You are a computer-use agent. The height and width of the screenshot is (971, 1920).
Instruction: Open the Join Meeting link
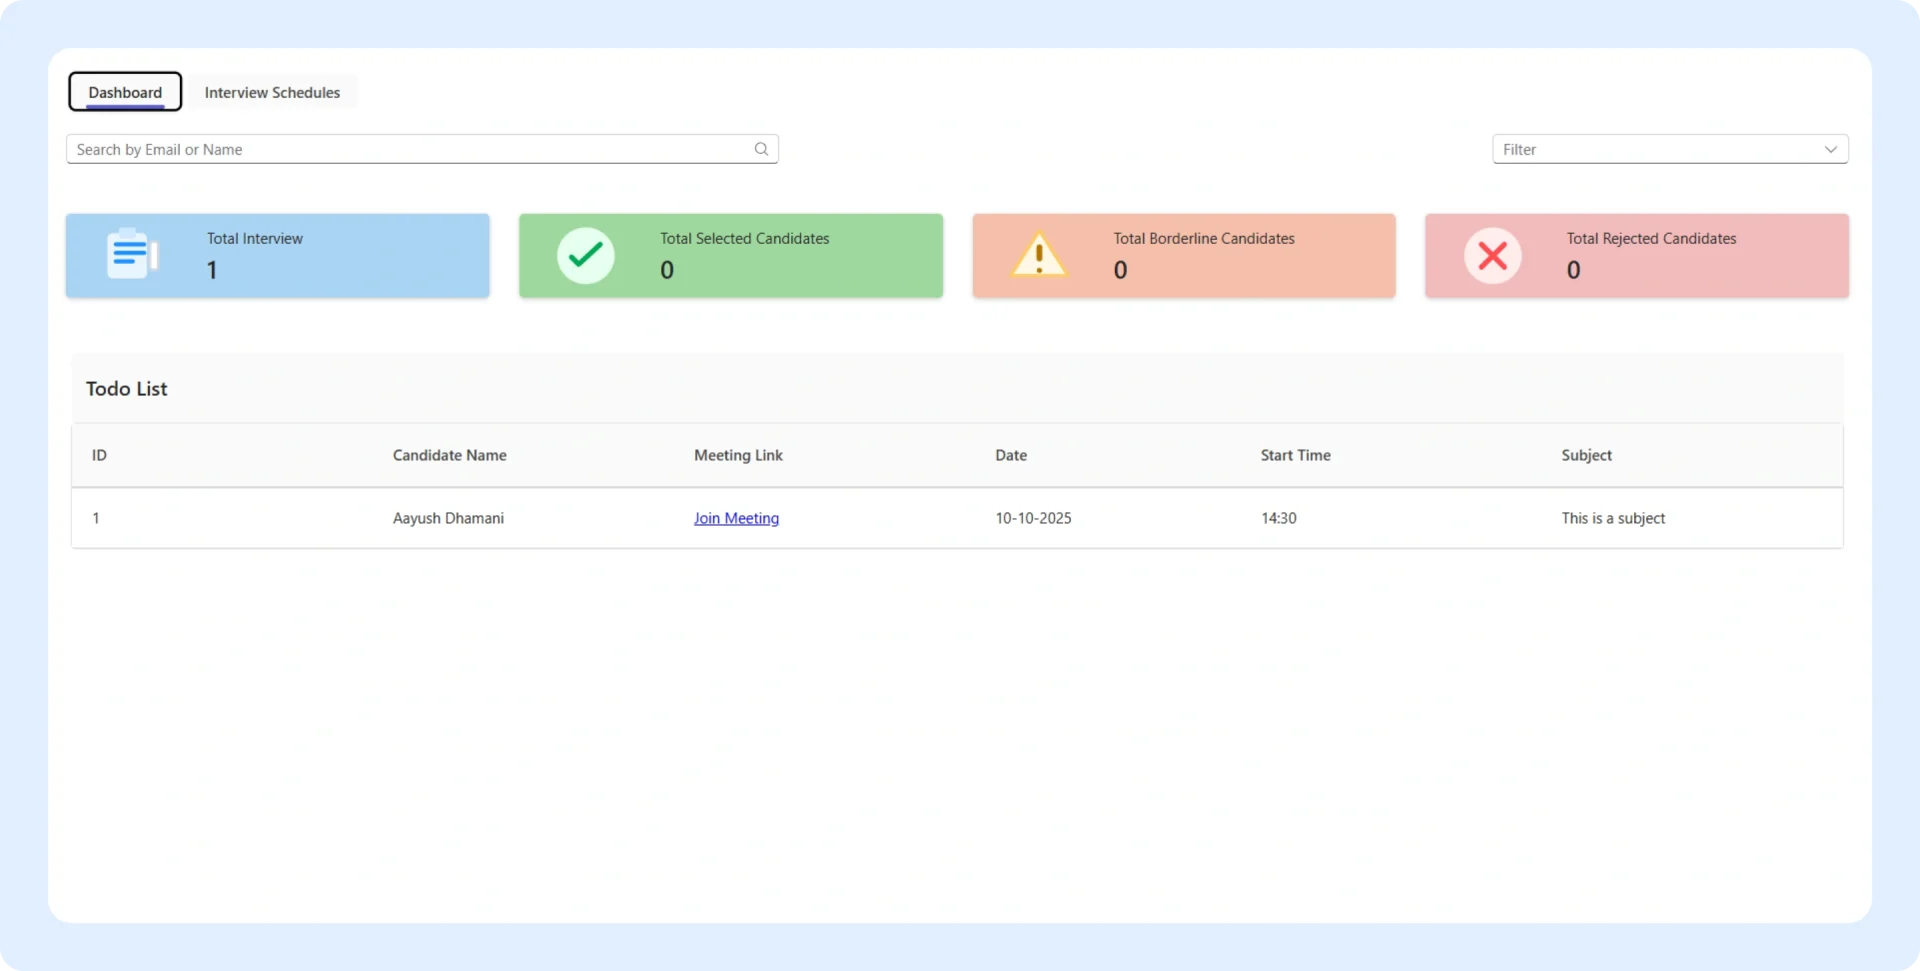pos(736,518)
